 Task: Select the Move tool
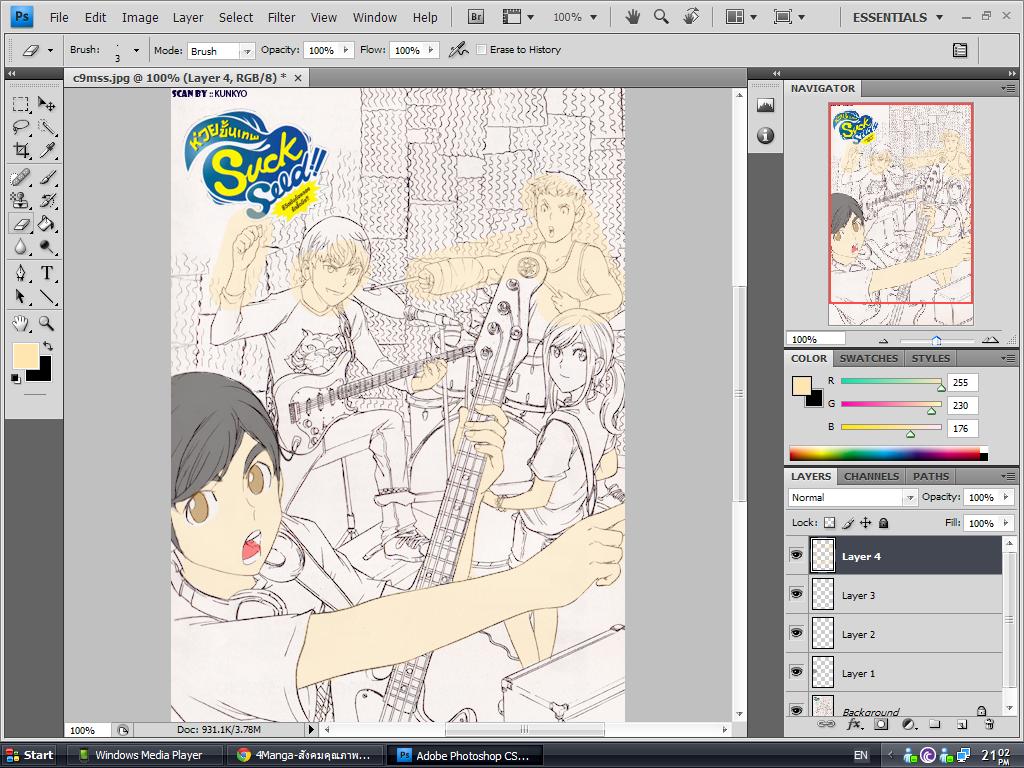point(46,104)
